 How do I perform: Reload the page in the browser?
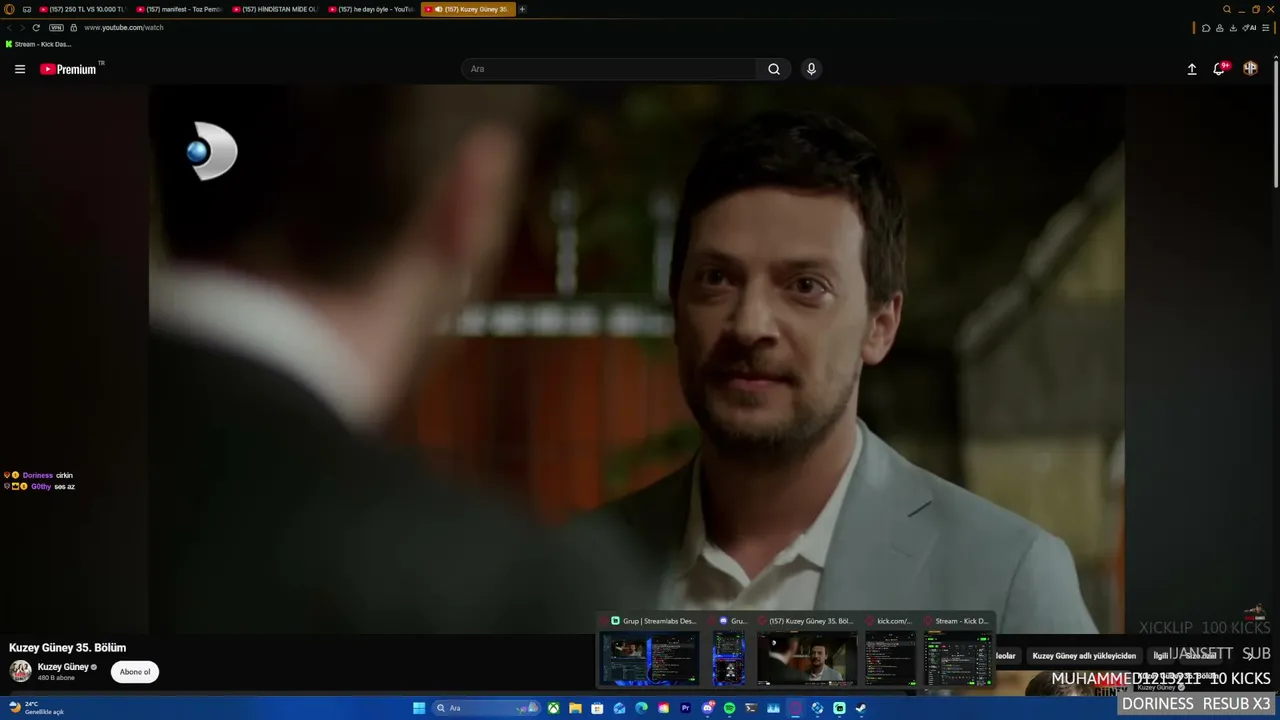pos(36,28)
